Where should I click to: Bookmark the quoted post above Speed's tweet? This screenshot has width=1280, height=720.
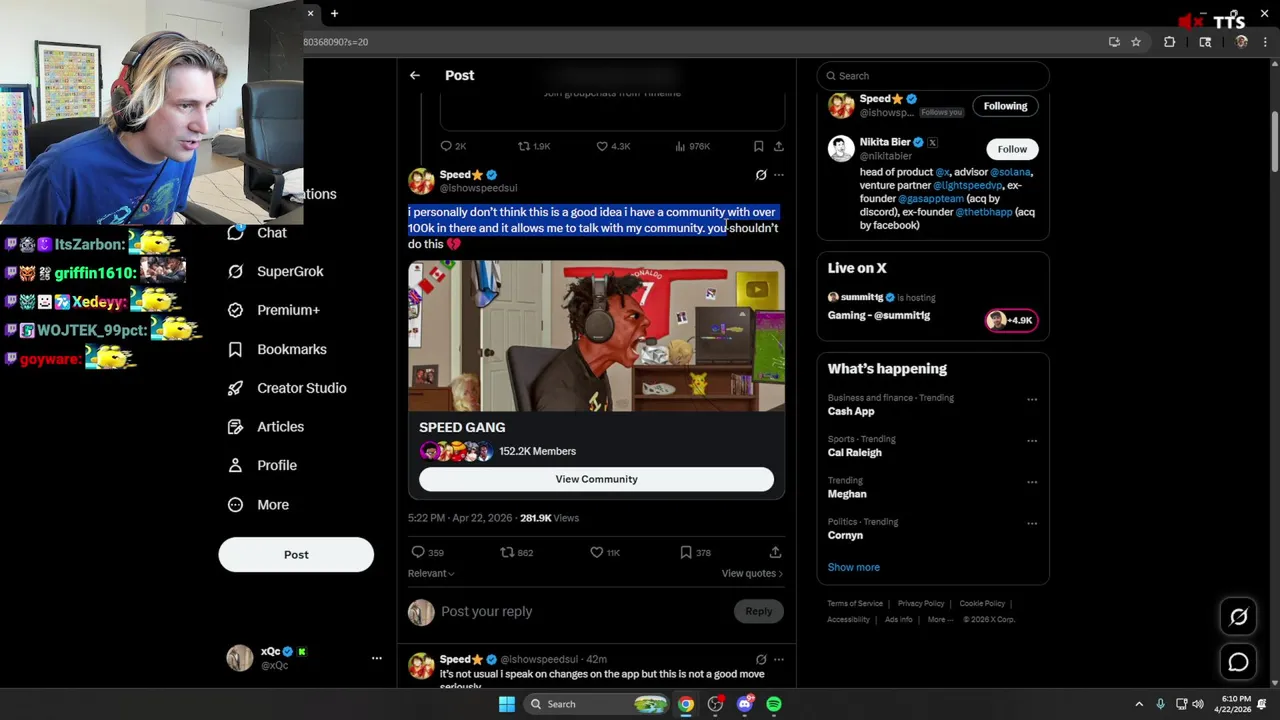(759, 146)
